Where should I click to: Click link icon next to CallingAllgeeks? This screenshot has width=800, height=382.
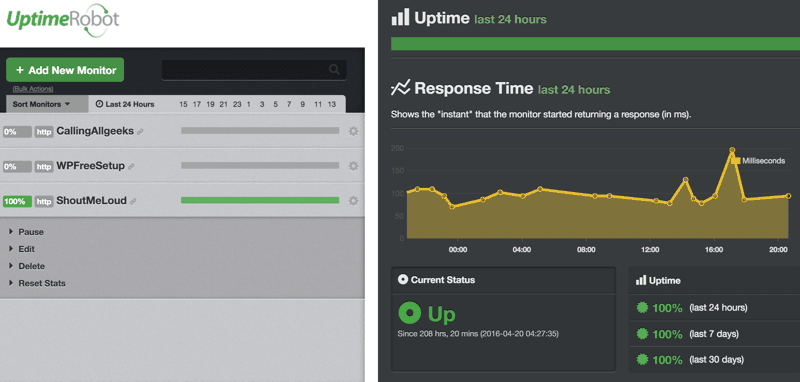point(140,132)
